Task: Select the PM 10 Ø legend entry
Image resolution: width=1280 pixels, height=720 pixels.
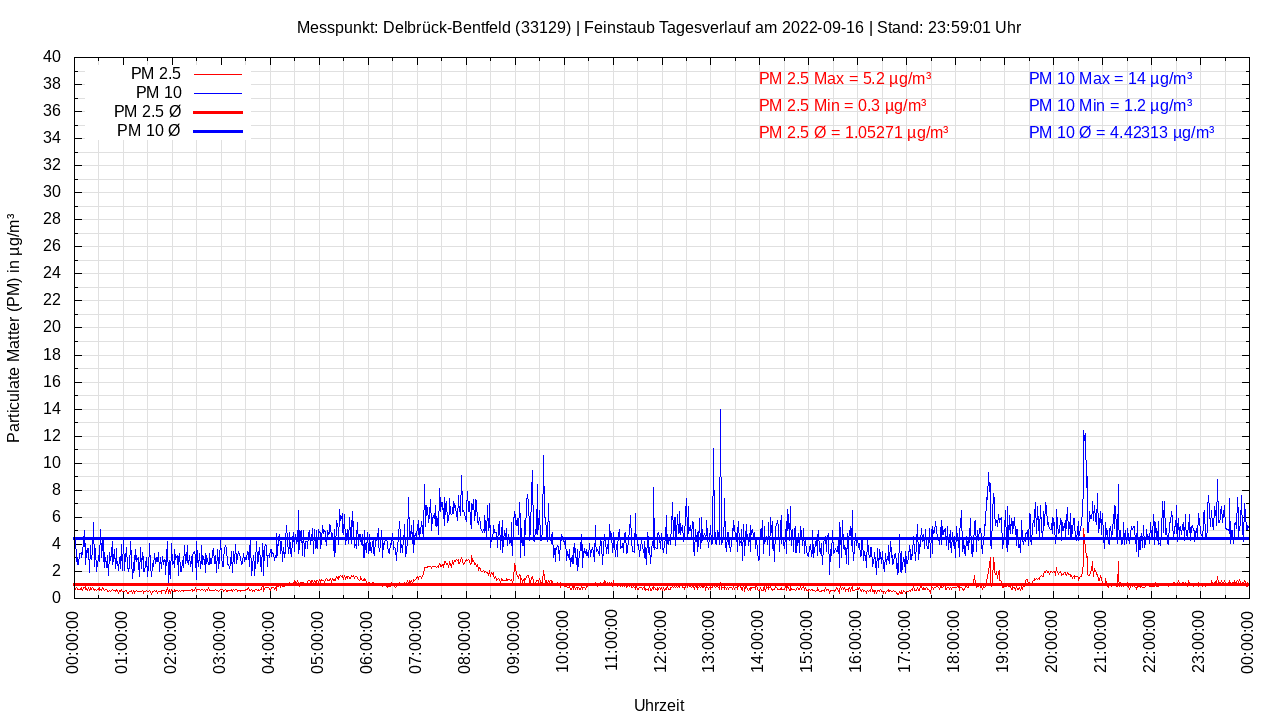Action: 148,131
